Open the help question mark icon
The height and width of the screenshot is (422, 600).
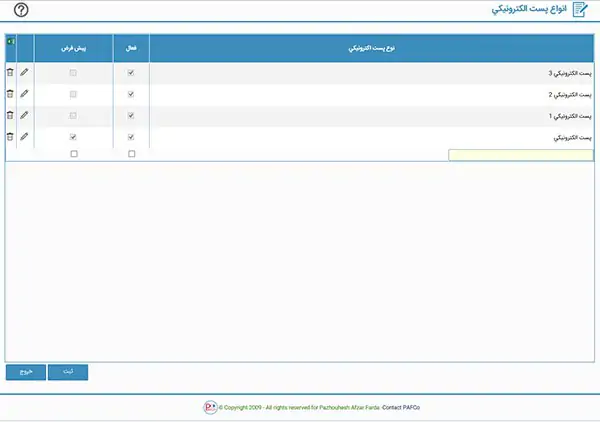point(21,10)
